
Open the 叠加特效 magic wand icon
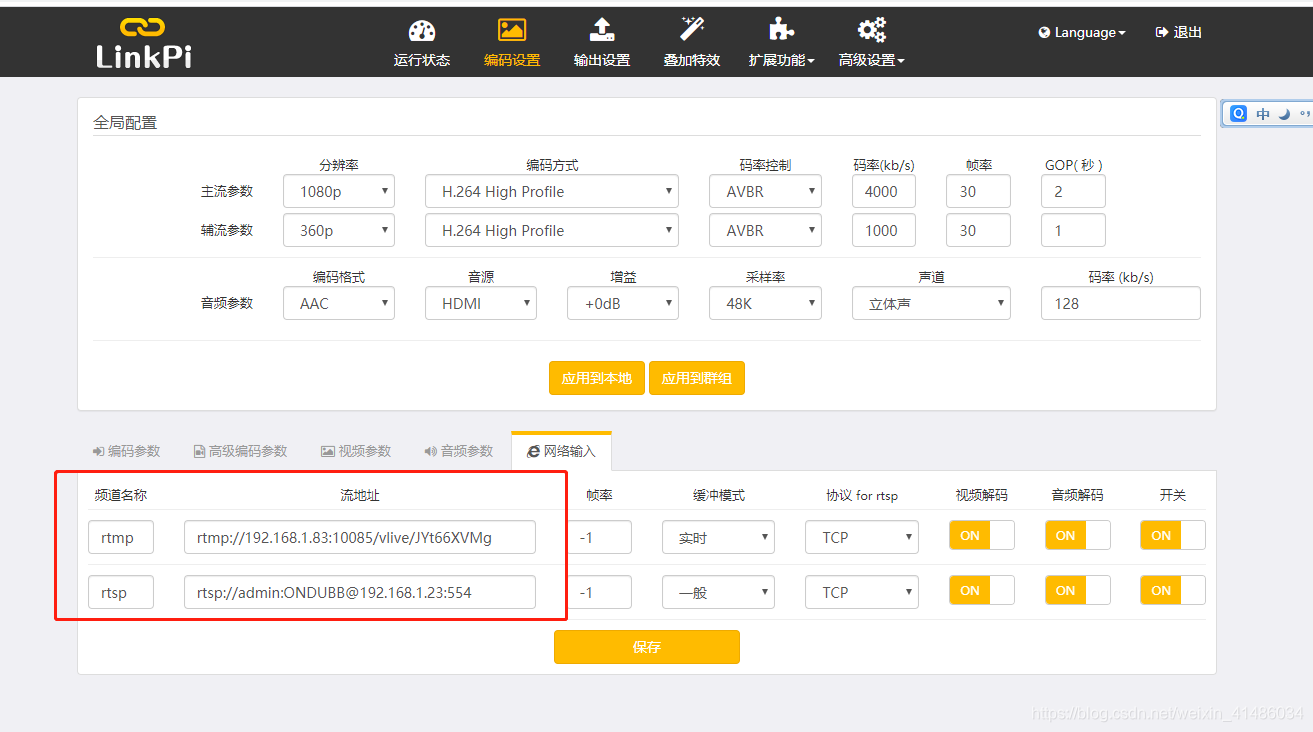(x=692, y=29)
